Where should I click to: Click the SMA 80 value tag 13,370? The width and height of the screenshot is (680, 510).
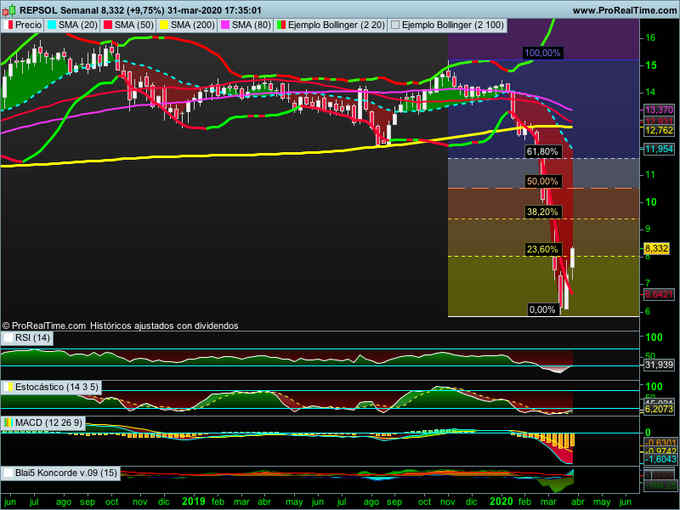659,110
